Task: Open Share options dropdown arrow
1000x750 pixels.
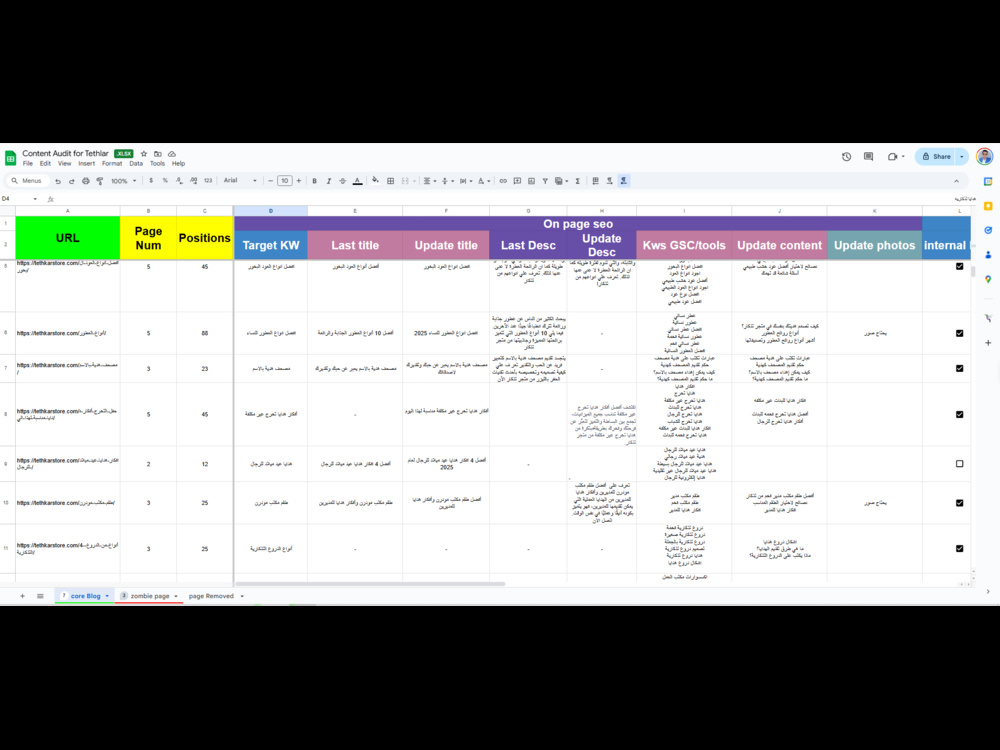Action: coord(962,156)
